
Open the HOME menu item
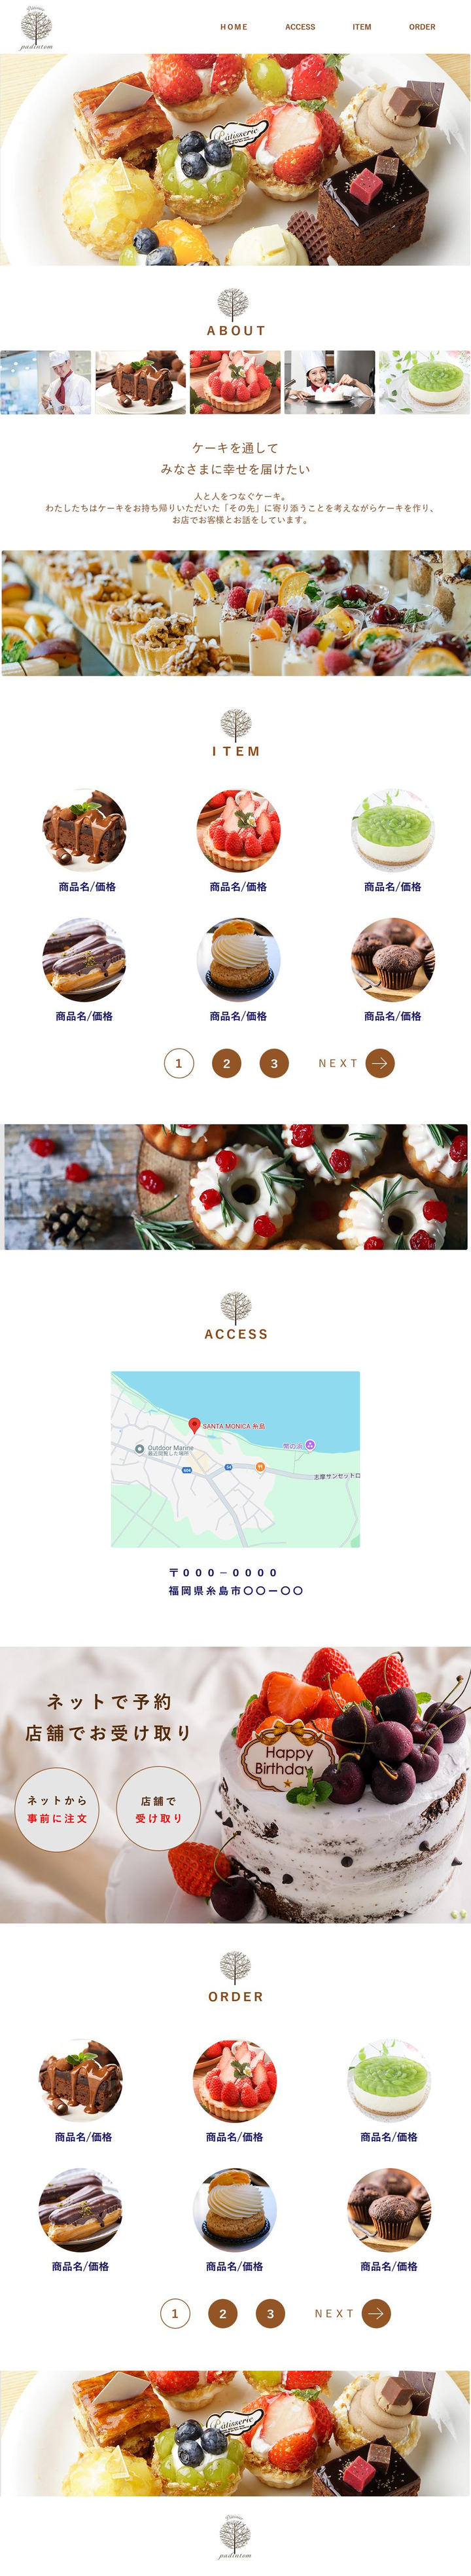pos(234,27)
